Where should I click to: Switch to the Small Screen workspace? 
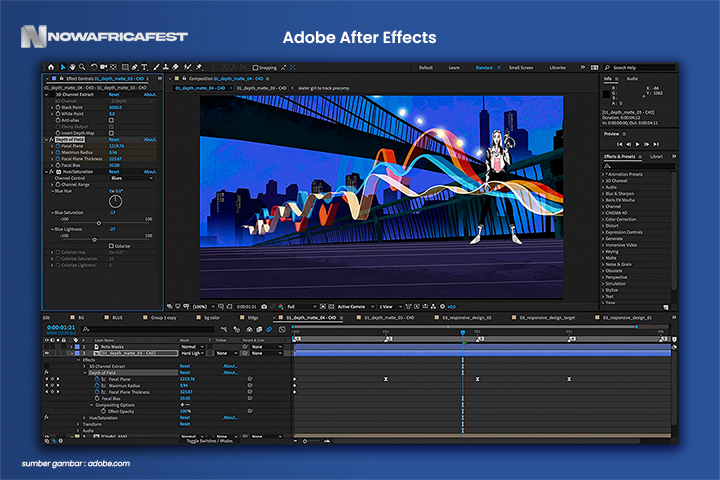pos(521,68)
